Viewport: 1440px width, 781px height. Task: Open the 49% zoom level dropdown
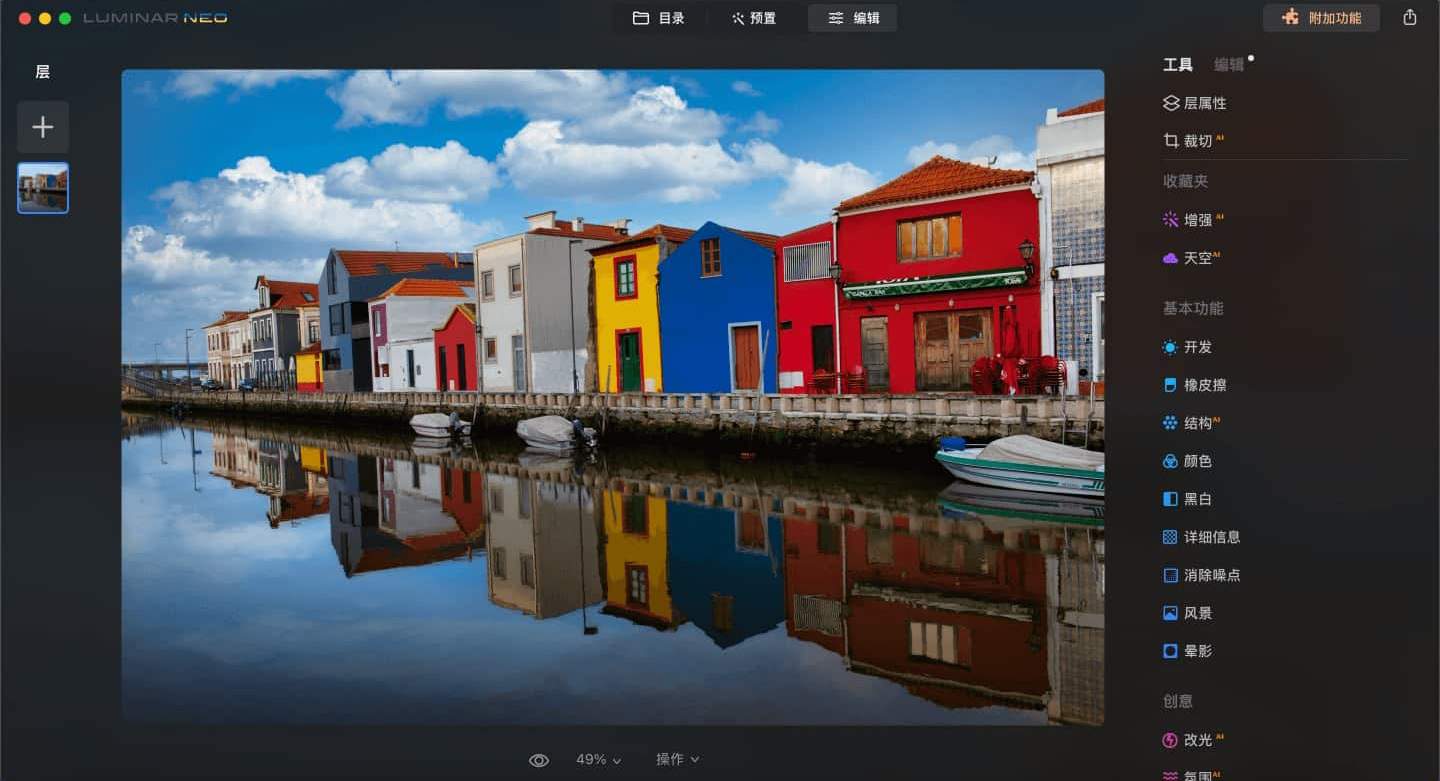click(x=598, y=760)
